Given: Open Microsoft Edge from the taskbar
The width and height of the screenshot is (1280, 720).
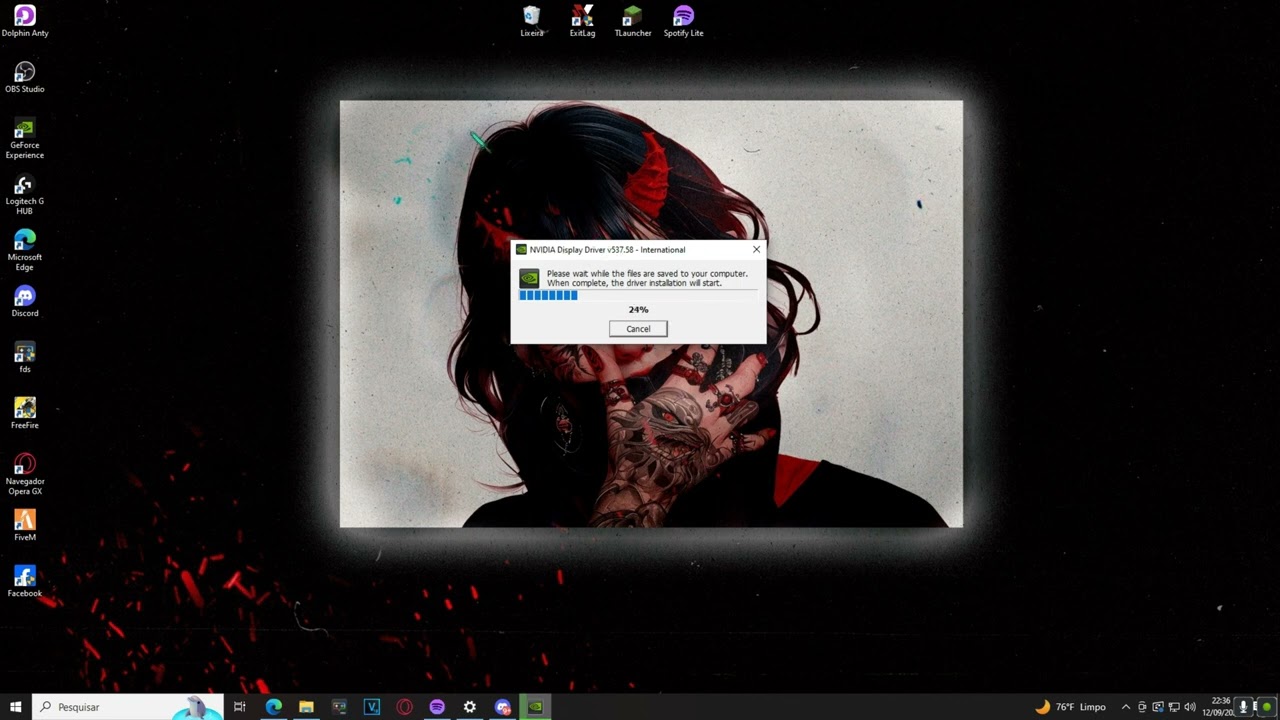Looking at the screenshot, I should [273, 707].
